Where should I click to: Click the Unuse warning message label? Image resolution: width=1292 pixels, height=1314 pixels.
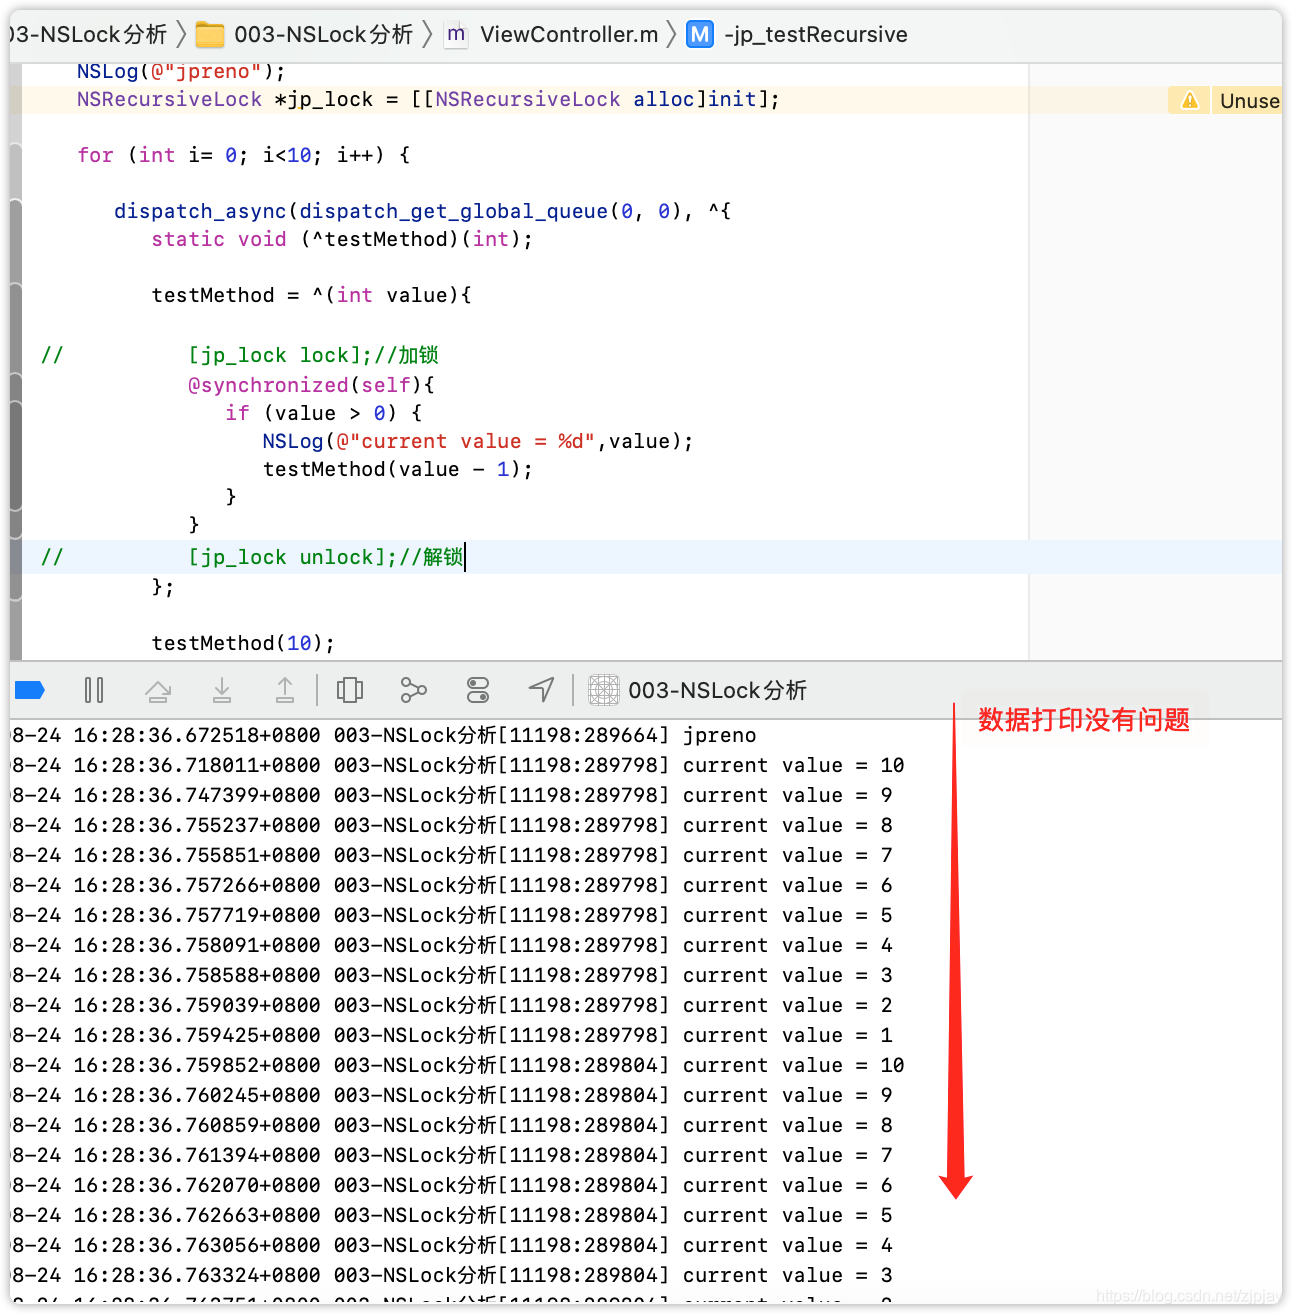pyautogui.click(x=1249, y=100)
